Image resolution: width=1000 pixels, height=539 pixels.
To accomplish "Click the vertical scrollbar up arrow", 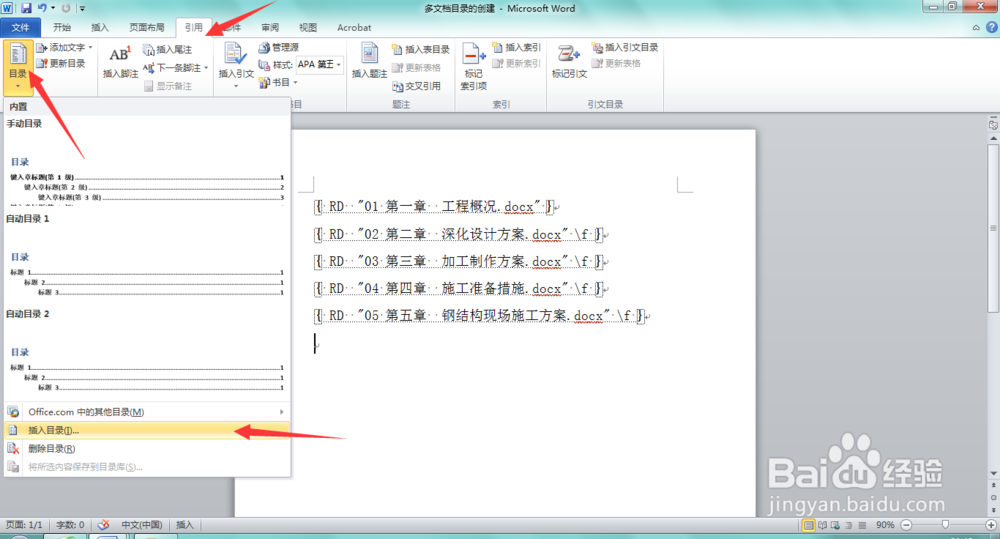I will [x=993, y=138].
